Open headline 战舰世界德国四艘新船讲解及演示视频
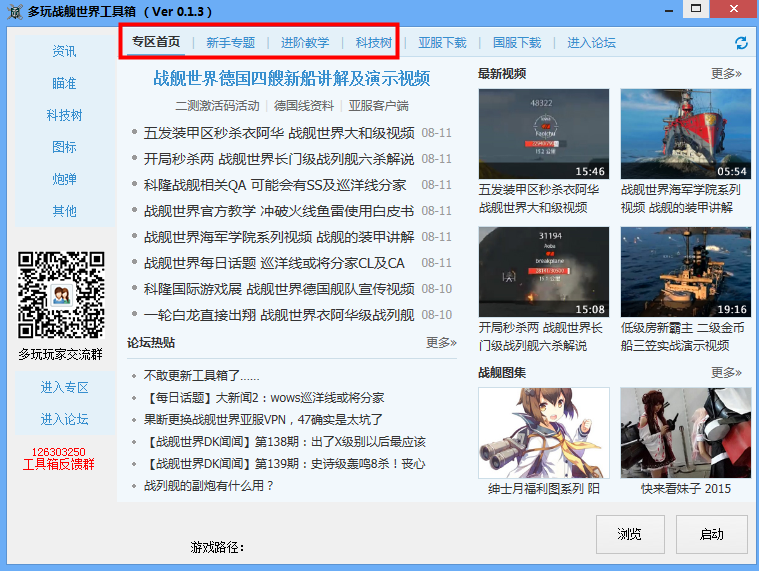 point(291,78)
